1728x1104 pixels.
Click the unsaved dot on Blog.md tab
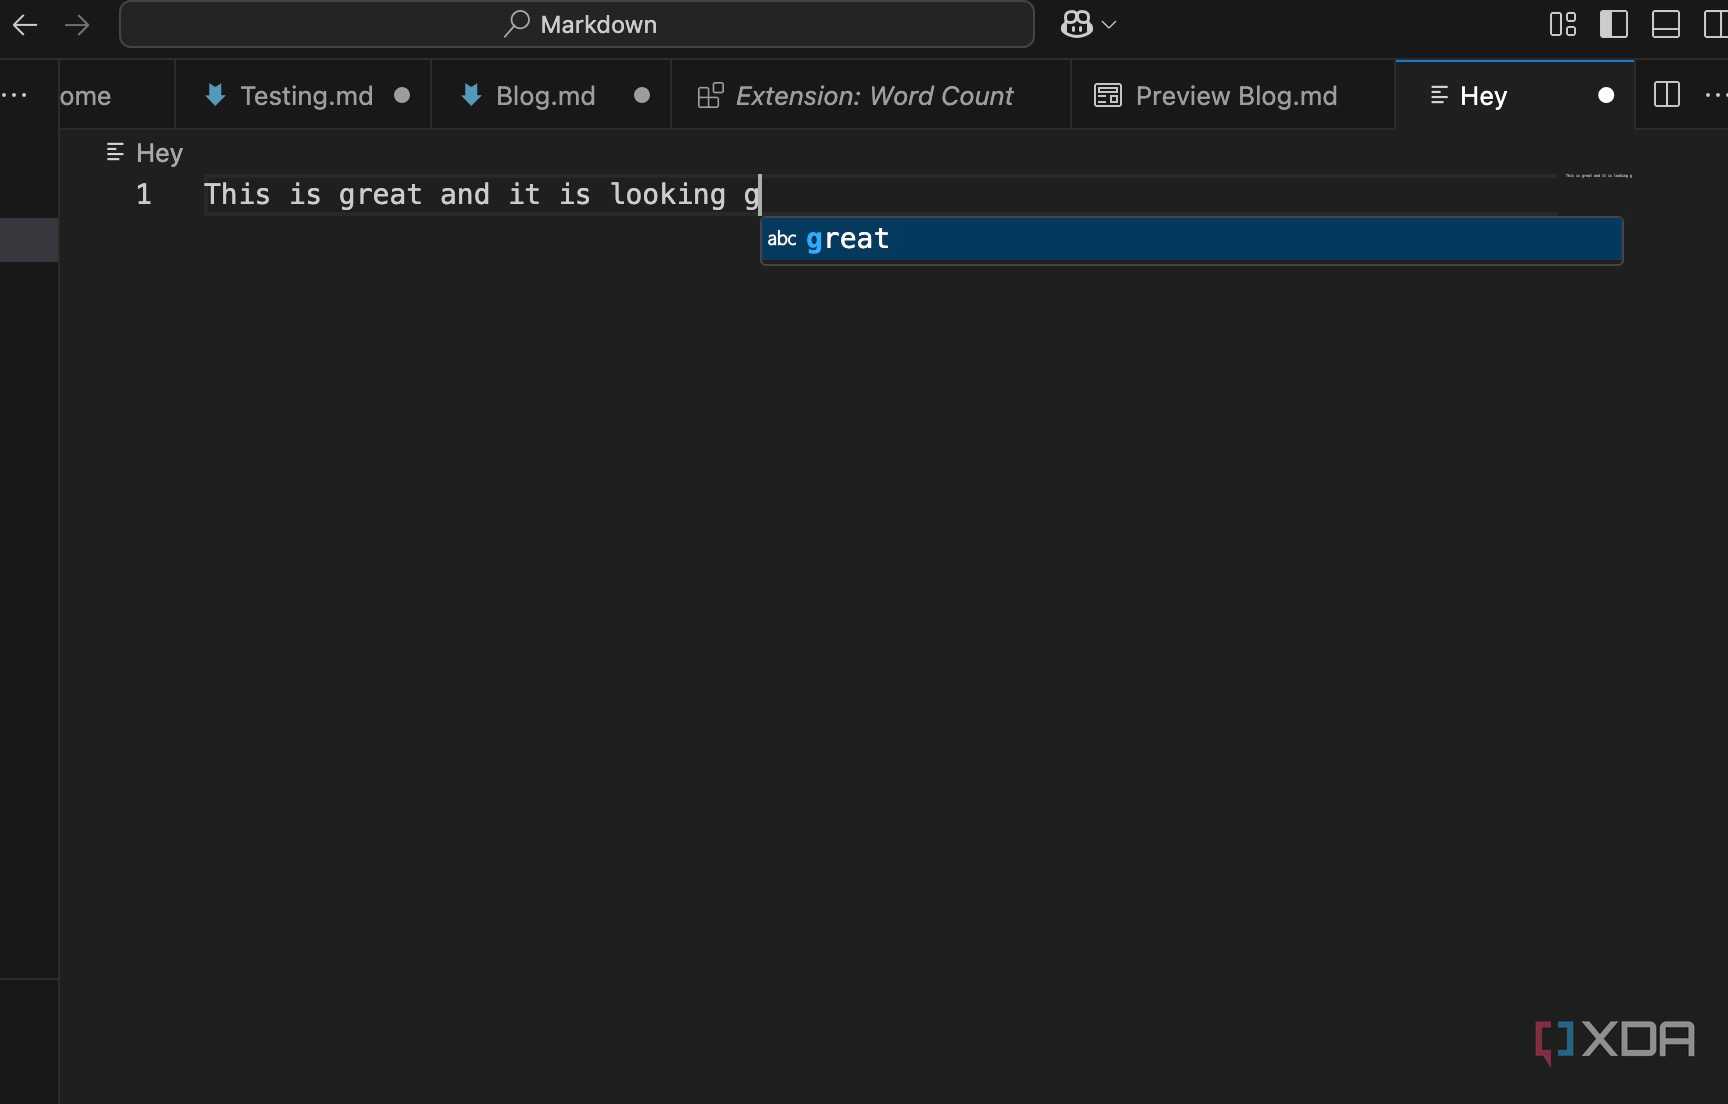click(x=642, y=95)
